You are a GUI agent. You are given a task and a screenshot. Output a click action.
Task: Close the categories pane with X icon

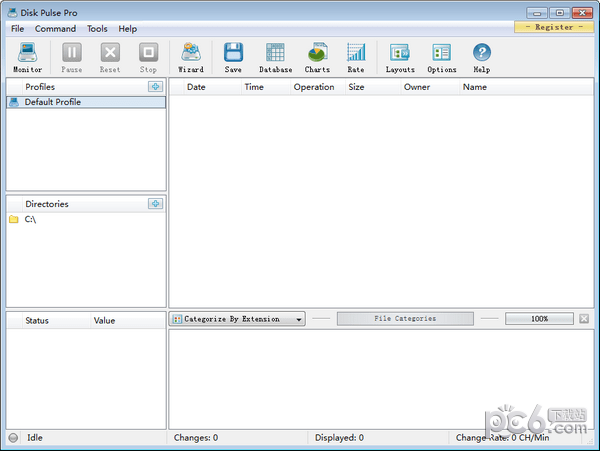pos(584,319)
